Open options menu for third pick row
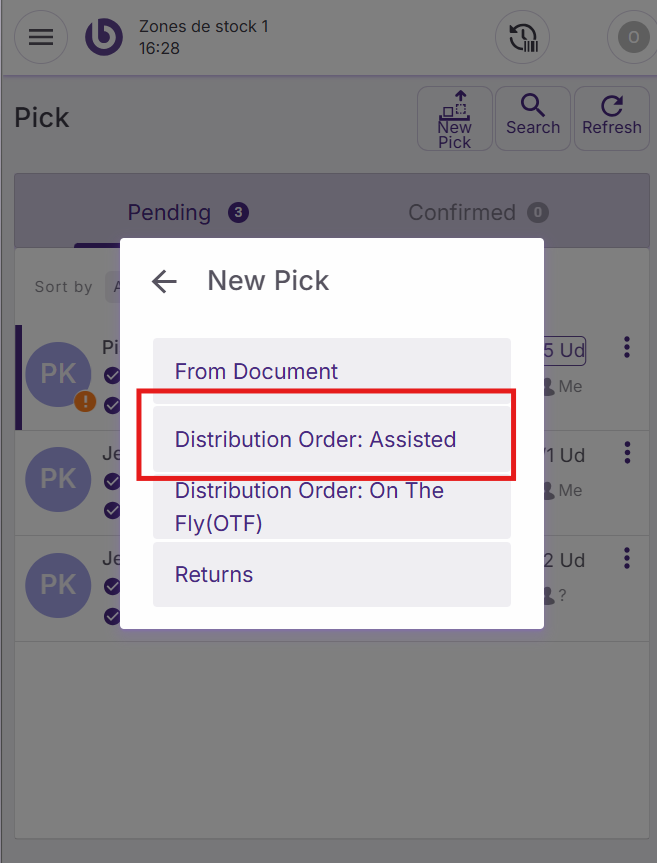The width and height of the screenshot is (657, 863). [x=627, y=558]
